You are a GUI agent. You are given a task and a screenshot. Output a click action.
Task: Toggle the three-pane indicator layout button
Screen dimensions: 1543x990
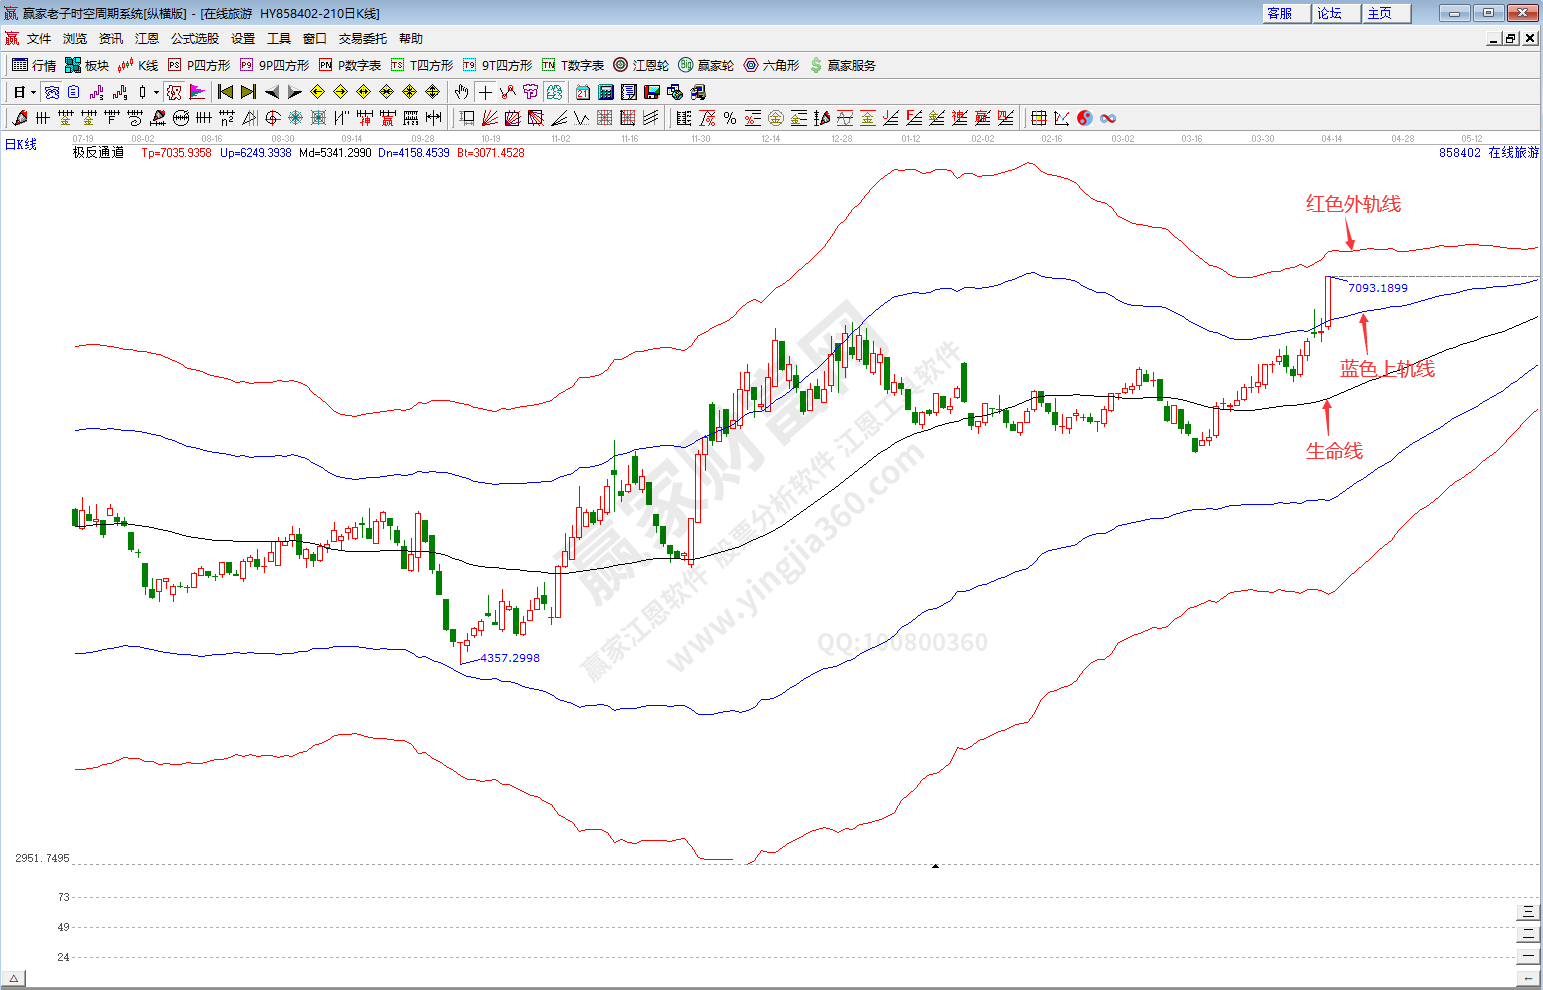pos(1528,912)
